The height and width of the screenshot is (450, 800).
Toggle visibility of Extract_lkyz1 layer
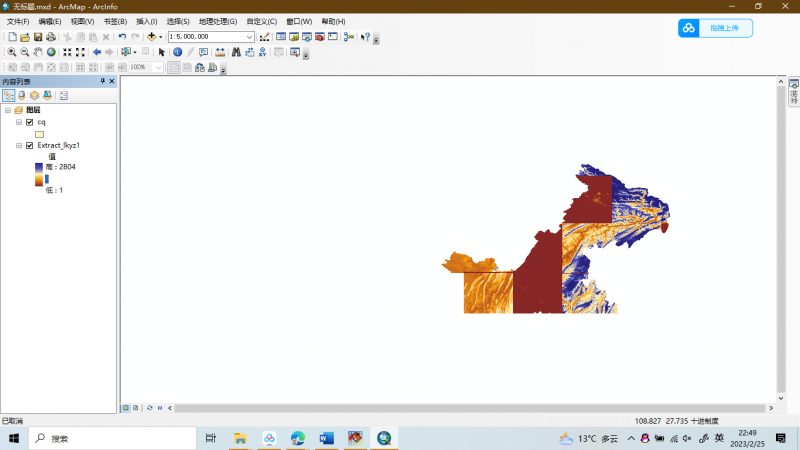[x=30, y=145]
